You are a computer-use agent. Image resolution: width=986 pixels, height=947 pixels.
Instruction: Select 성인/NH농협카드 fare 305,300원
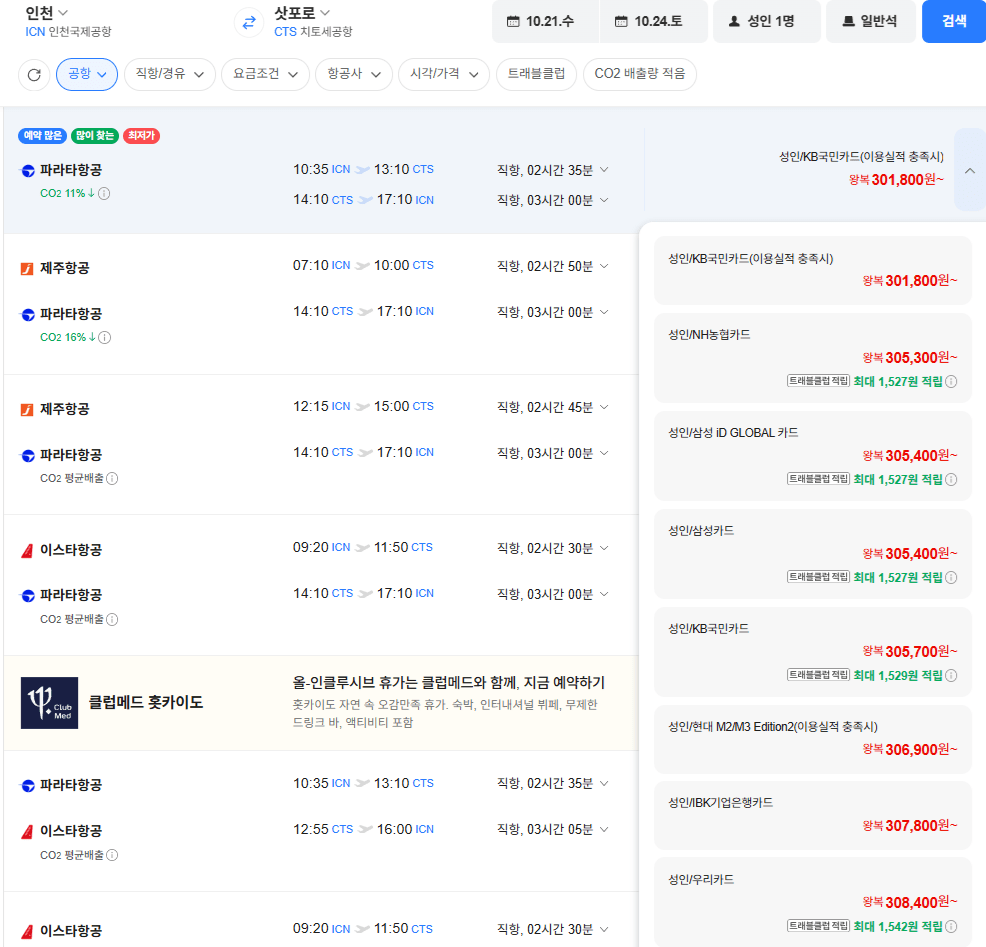point(813,358)
